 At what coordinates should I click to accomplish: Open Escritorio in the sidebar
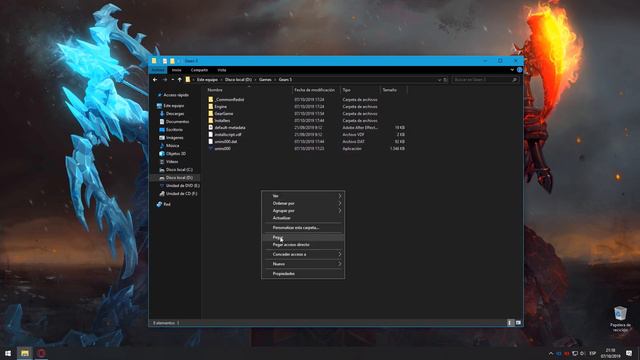point(174,130)
